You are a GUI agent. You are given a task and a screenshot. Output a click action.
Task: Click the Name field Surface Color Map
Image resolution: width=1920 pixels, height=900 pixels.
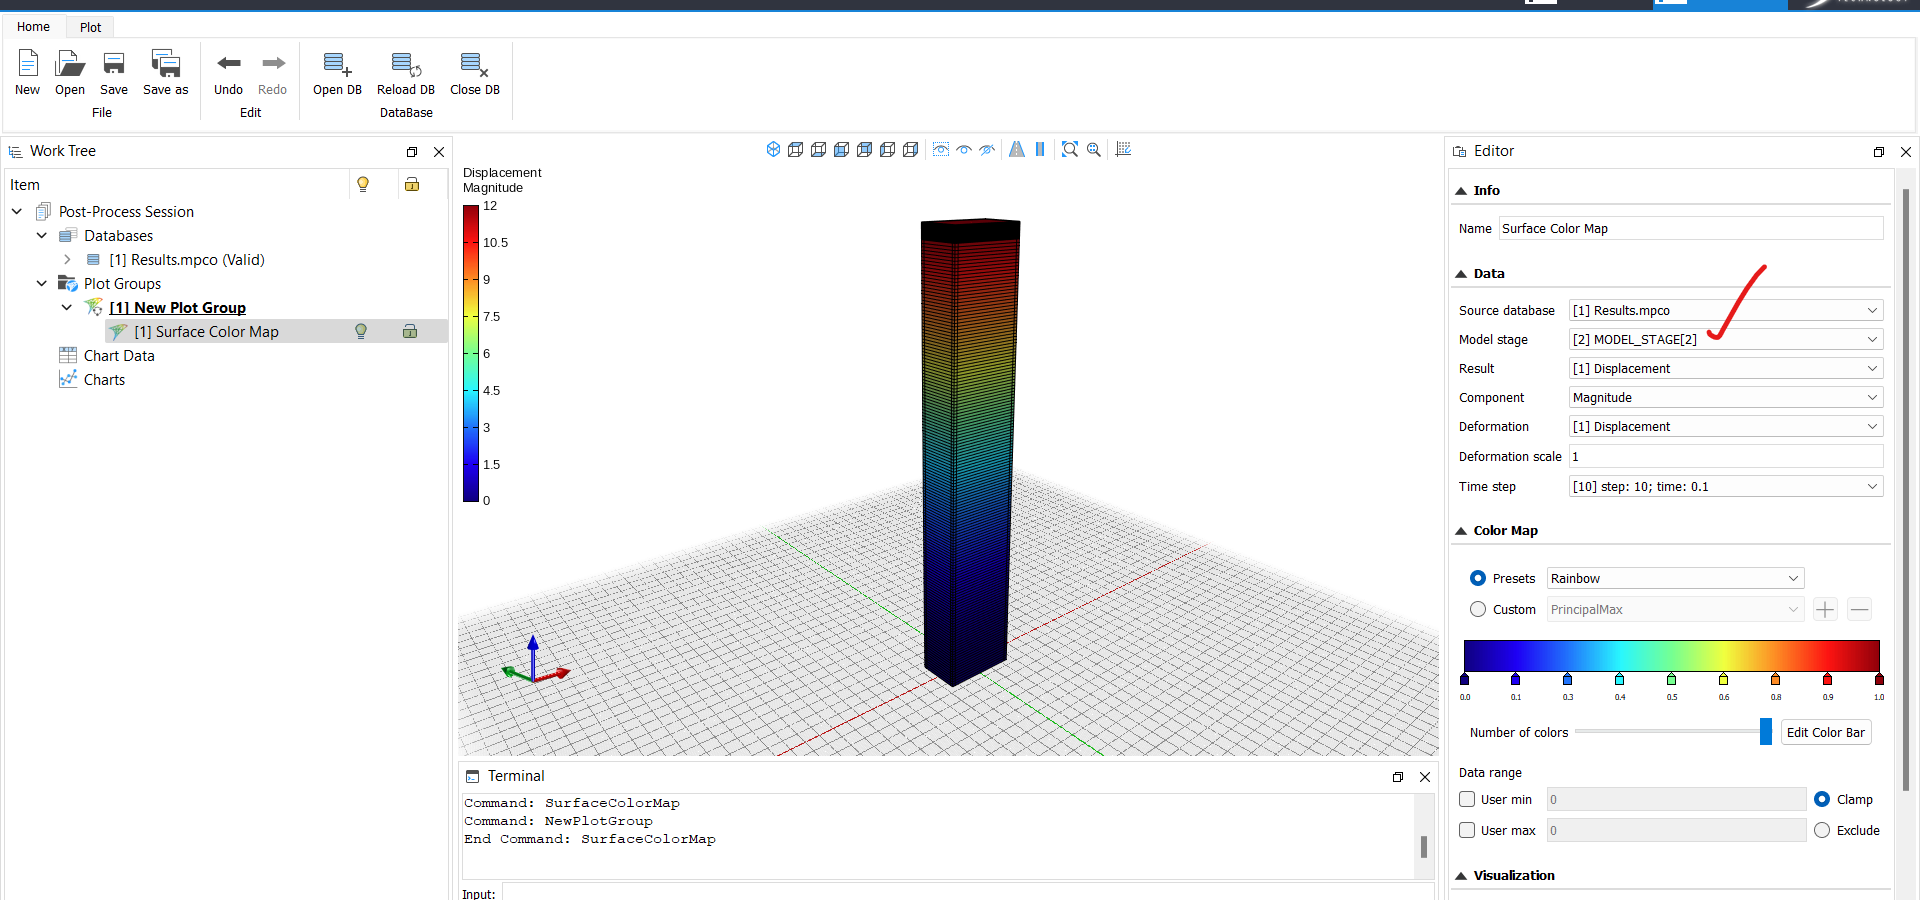pyautogui.click(x=1691, y=228)
